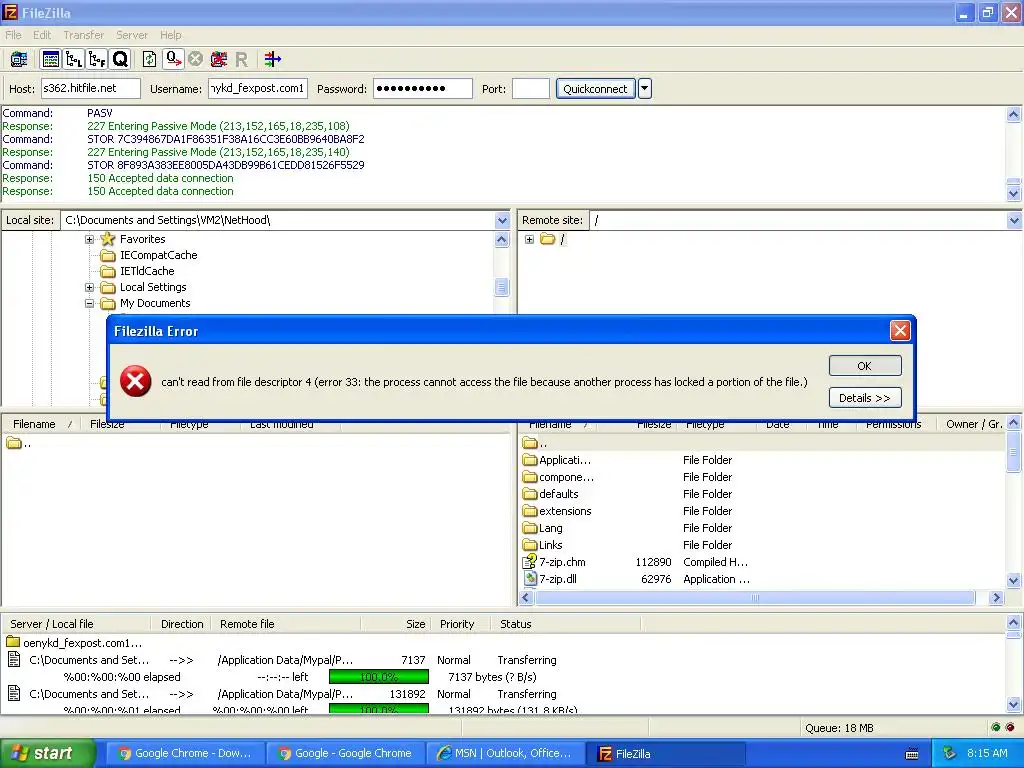The image size is (1024, 768).
Task: Open the Help menu
Action: point(170,35)
